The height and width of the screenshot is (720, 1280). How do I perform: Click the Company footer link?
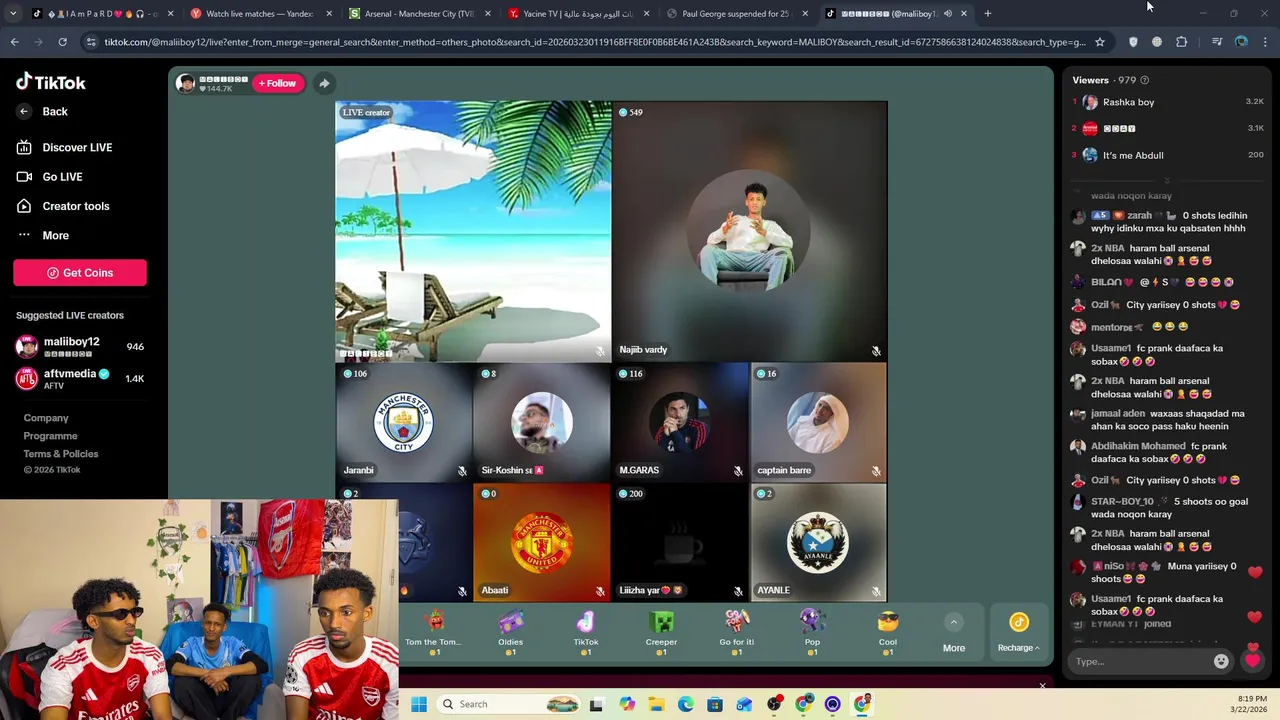click(46, 418)
